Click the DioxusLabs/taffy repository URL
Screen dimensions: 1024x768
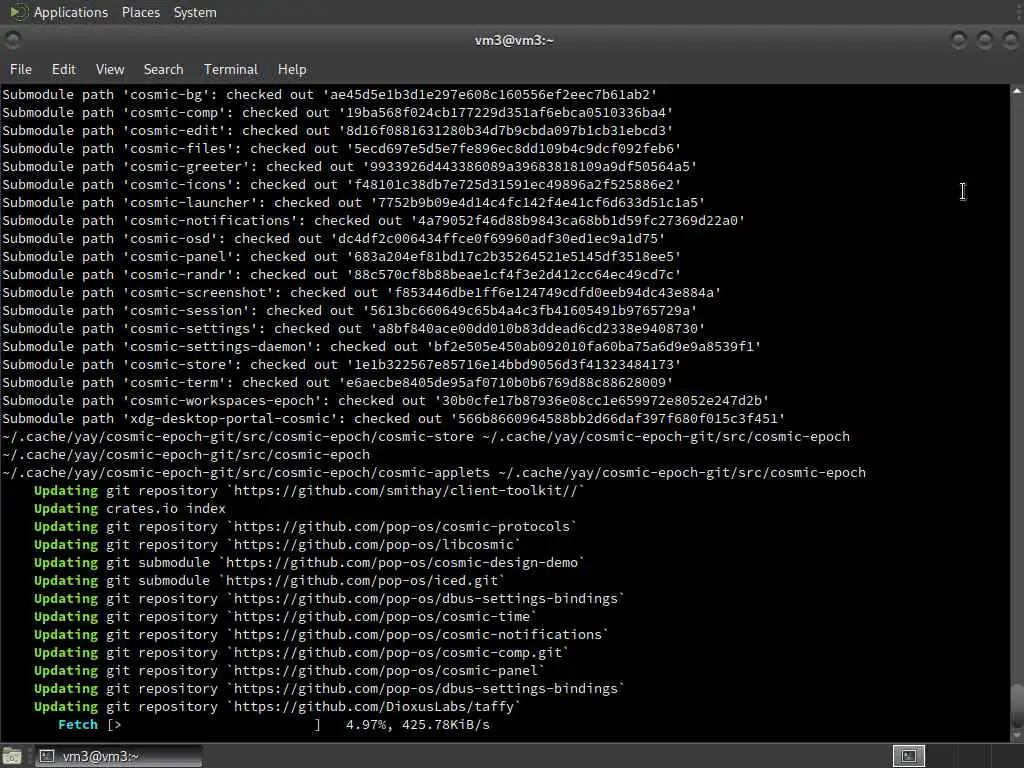(x=374, y=707)
